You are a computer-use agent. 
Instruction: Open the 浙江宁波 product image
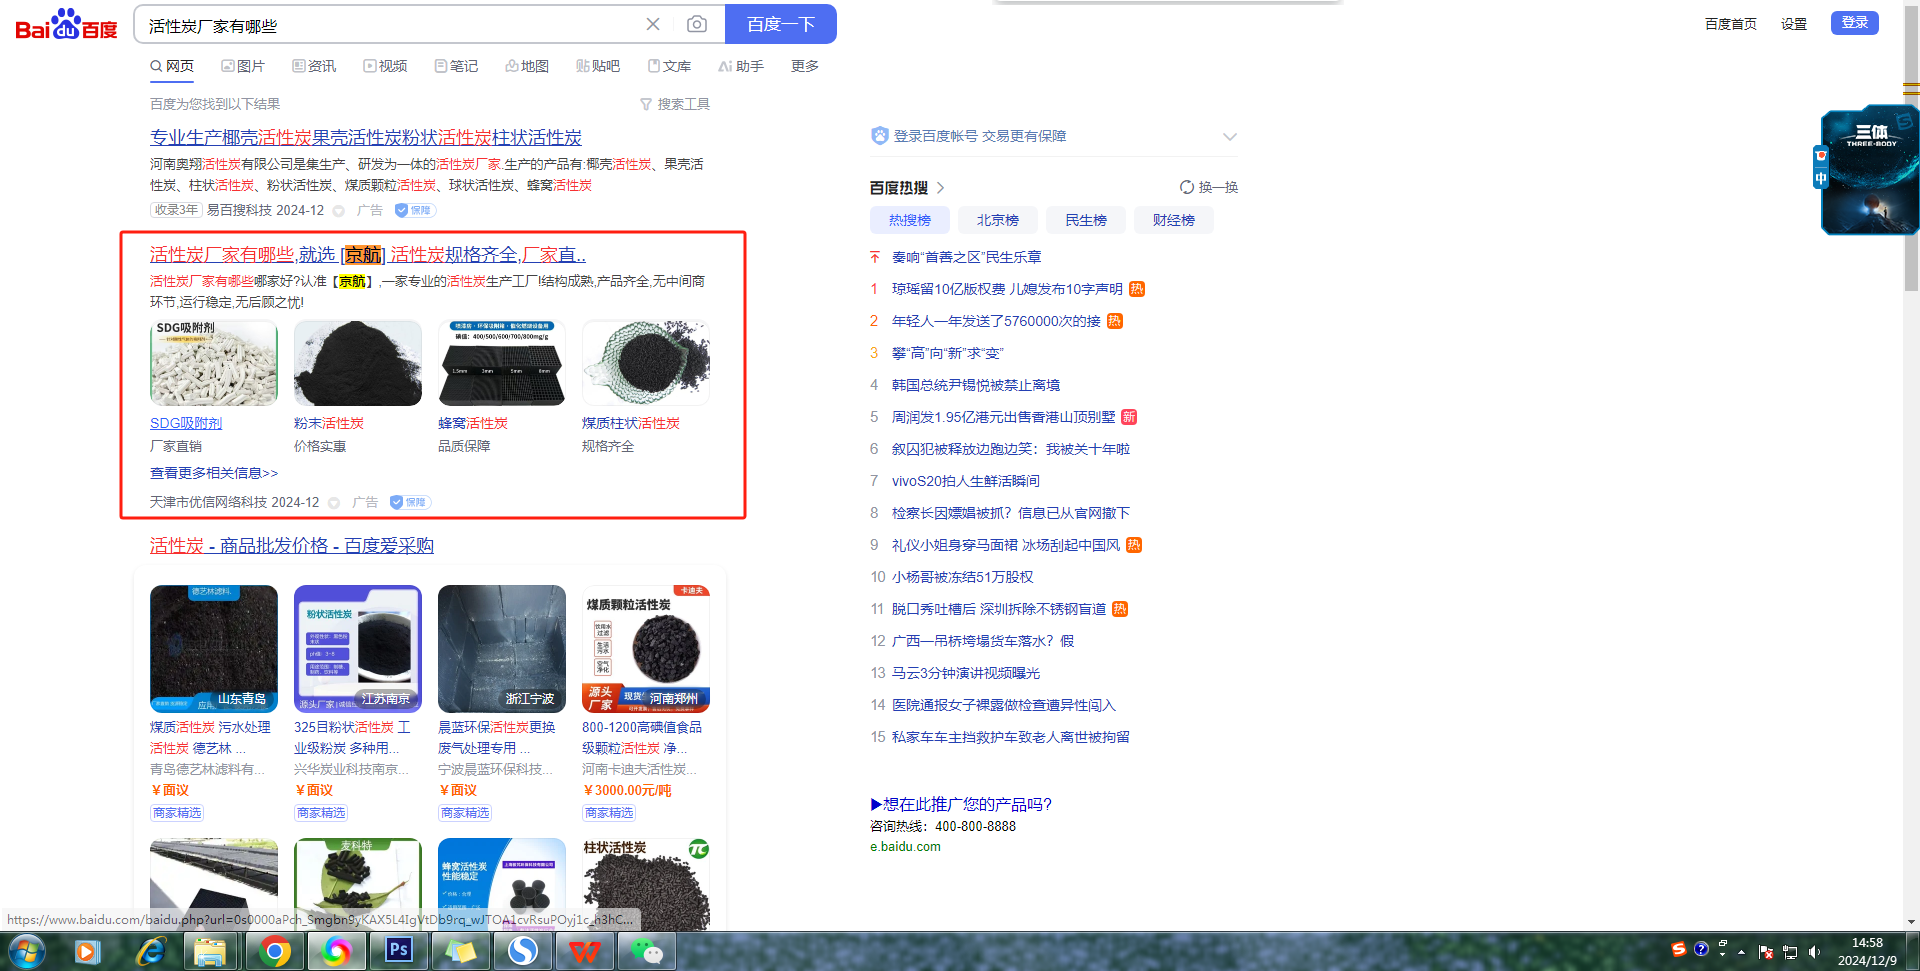pos(502,648)
